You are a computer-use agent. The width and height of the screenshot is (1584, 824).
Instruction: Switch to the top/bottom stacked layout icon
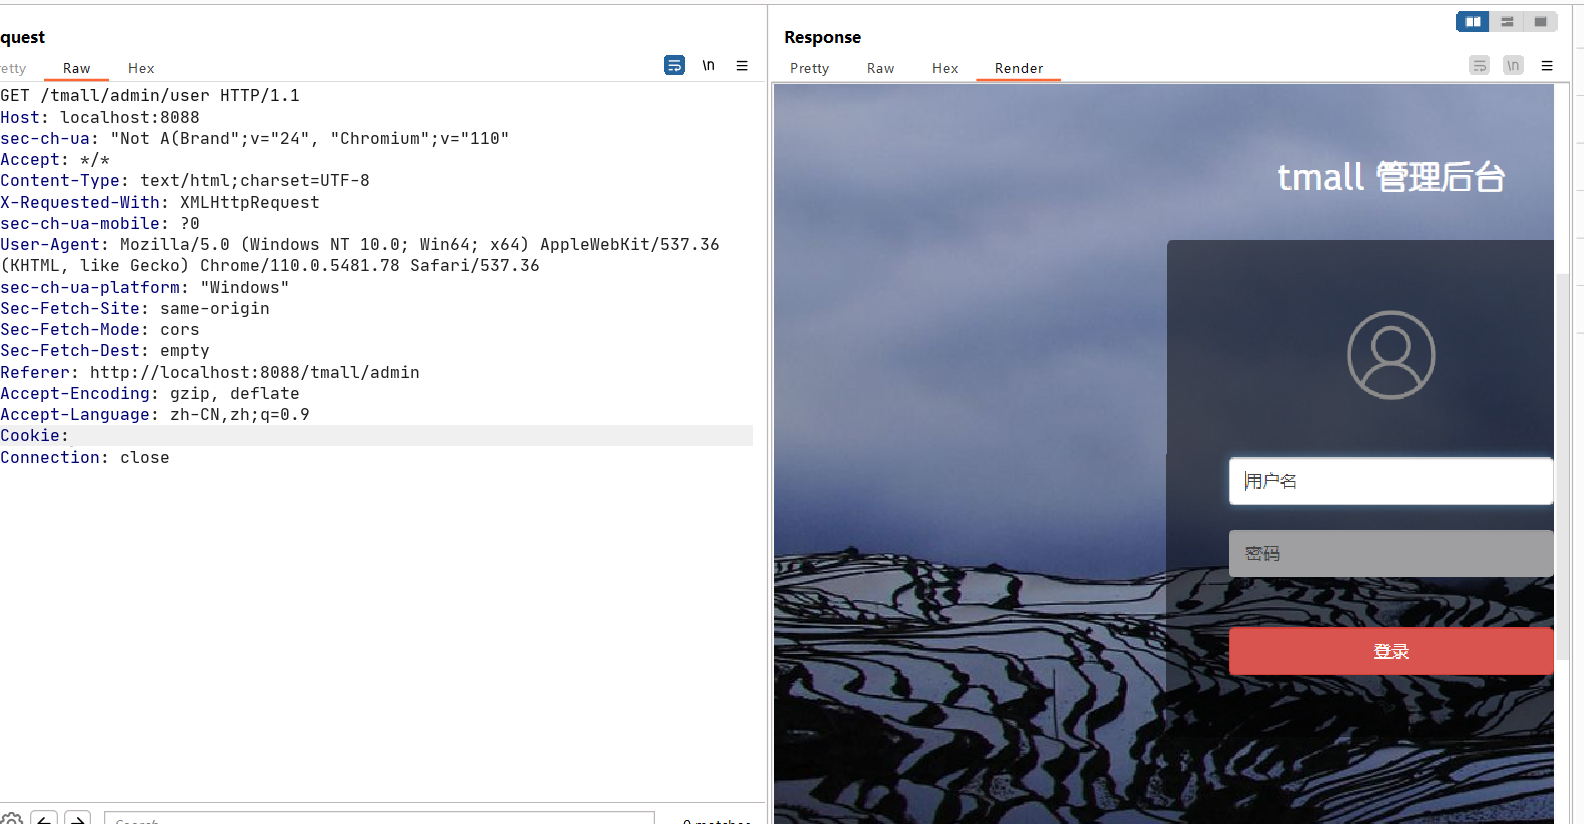tap(1507, 21)
